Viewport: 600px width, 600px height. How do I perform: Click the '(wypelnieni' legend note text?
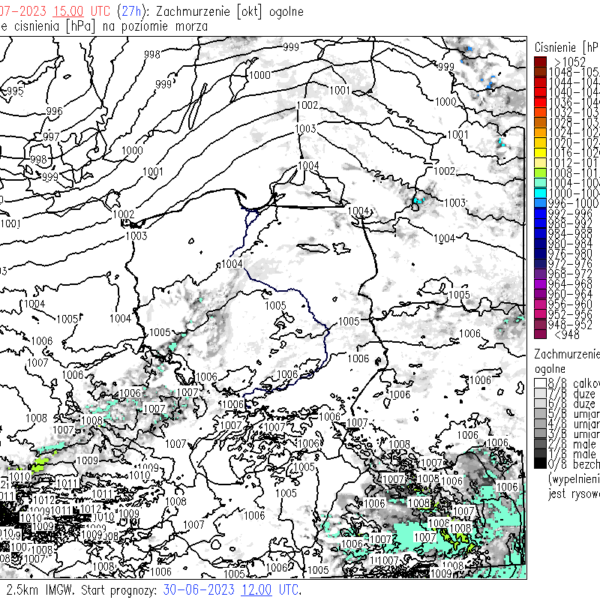tap(574, 479)
